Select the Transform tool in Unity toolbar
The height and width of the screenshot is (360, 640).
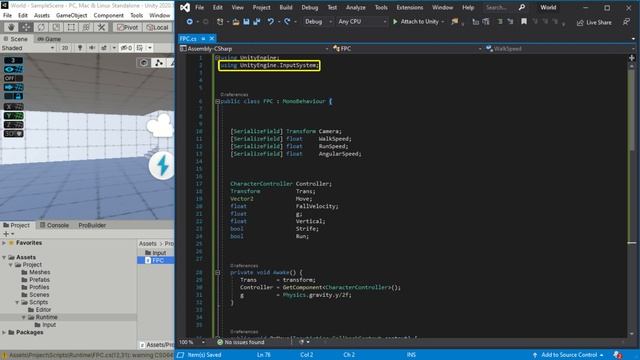86,27
